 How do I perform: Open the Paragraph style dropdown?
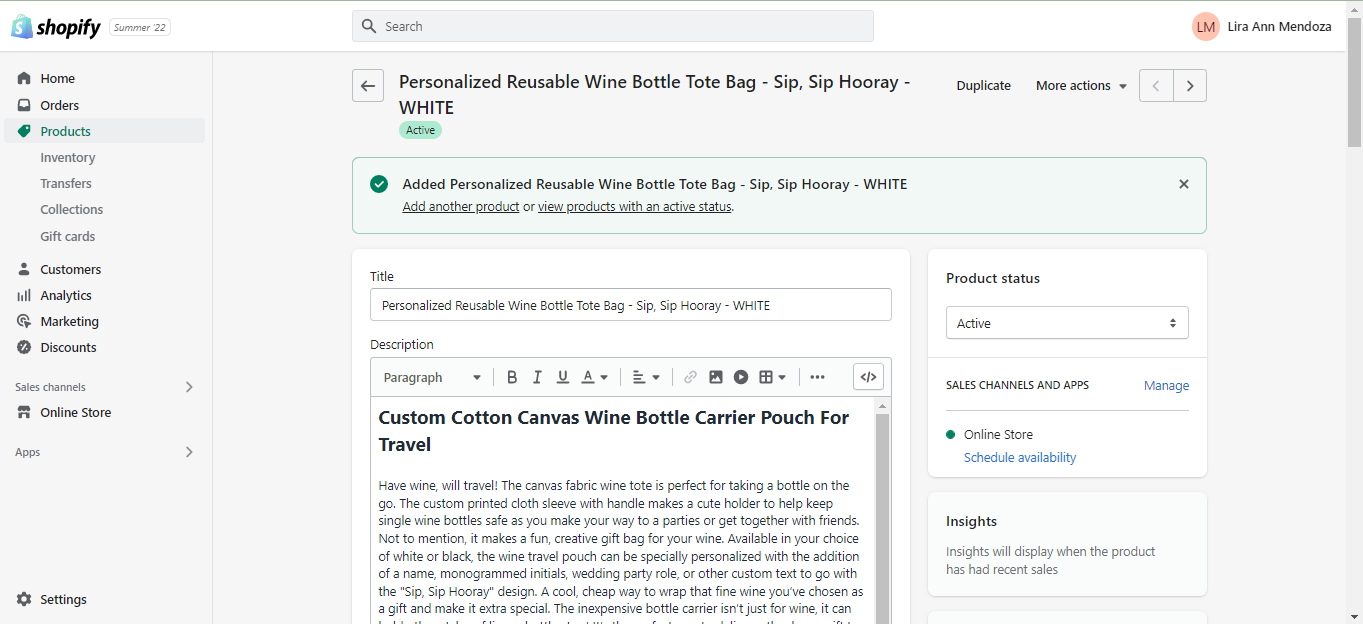432,377
